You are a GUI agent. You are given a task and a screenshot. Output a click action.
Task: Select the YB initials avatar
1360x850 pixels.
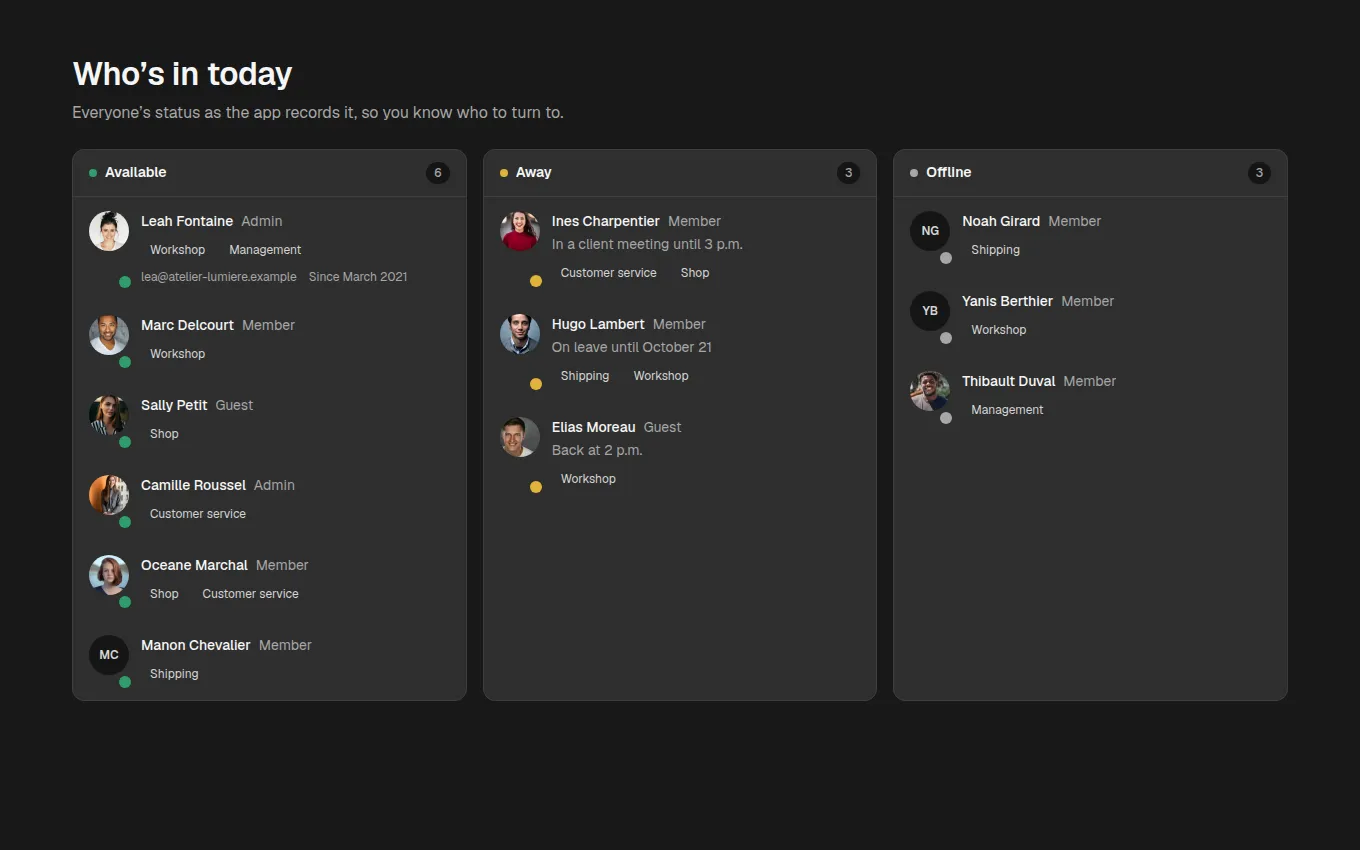pyautogui.click(x=930, y=311)
